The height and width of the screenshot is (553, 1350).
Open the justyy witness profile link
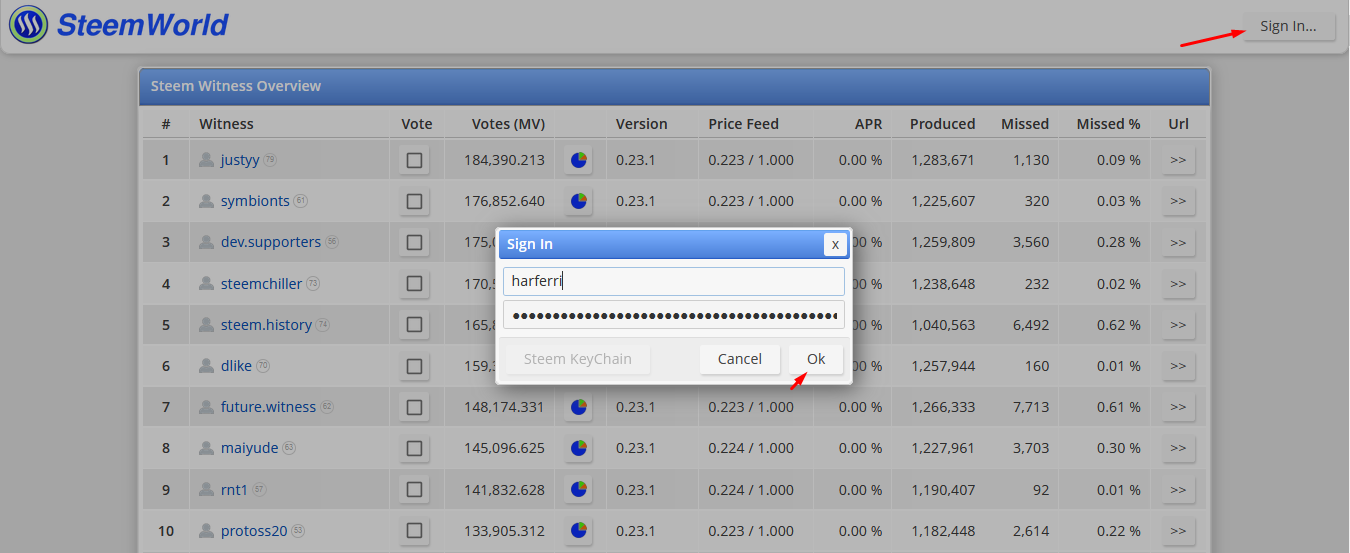[240, 160]
